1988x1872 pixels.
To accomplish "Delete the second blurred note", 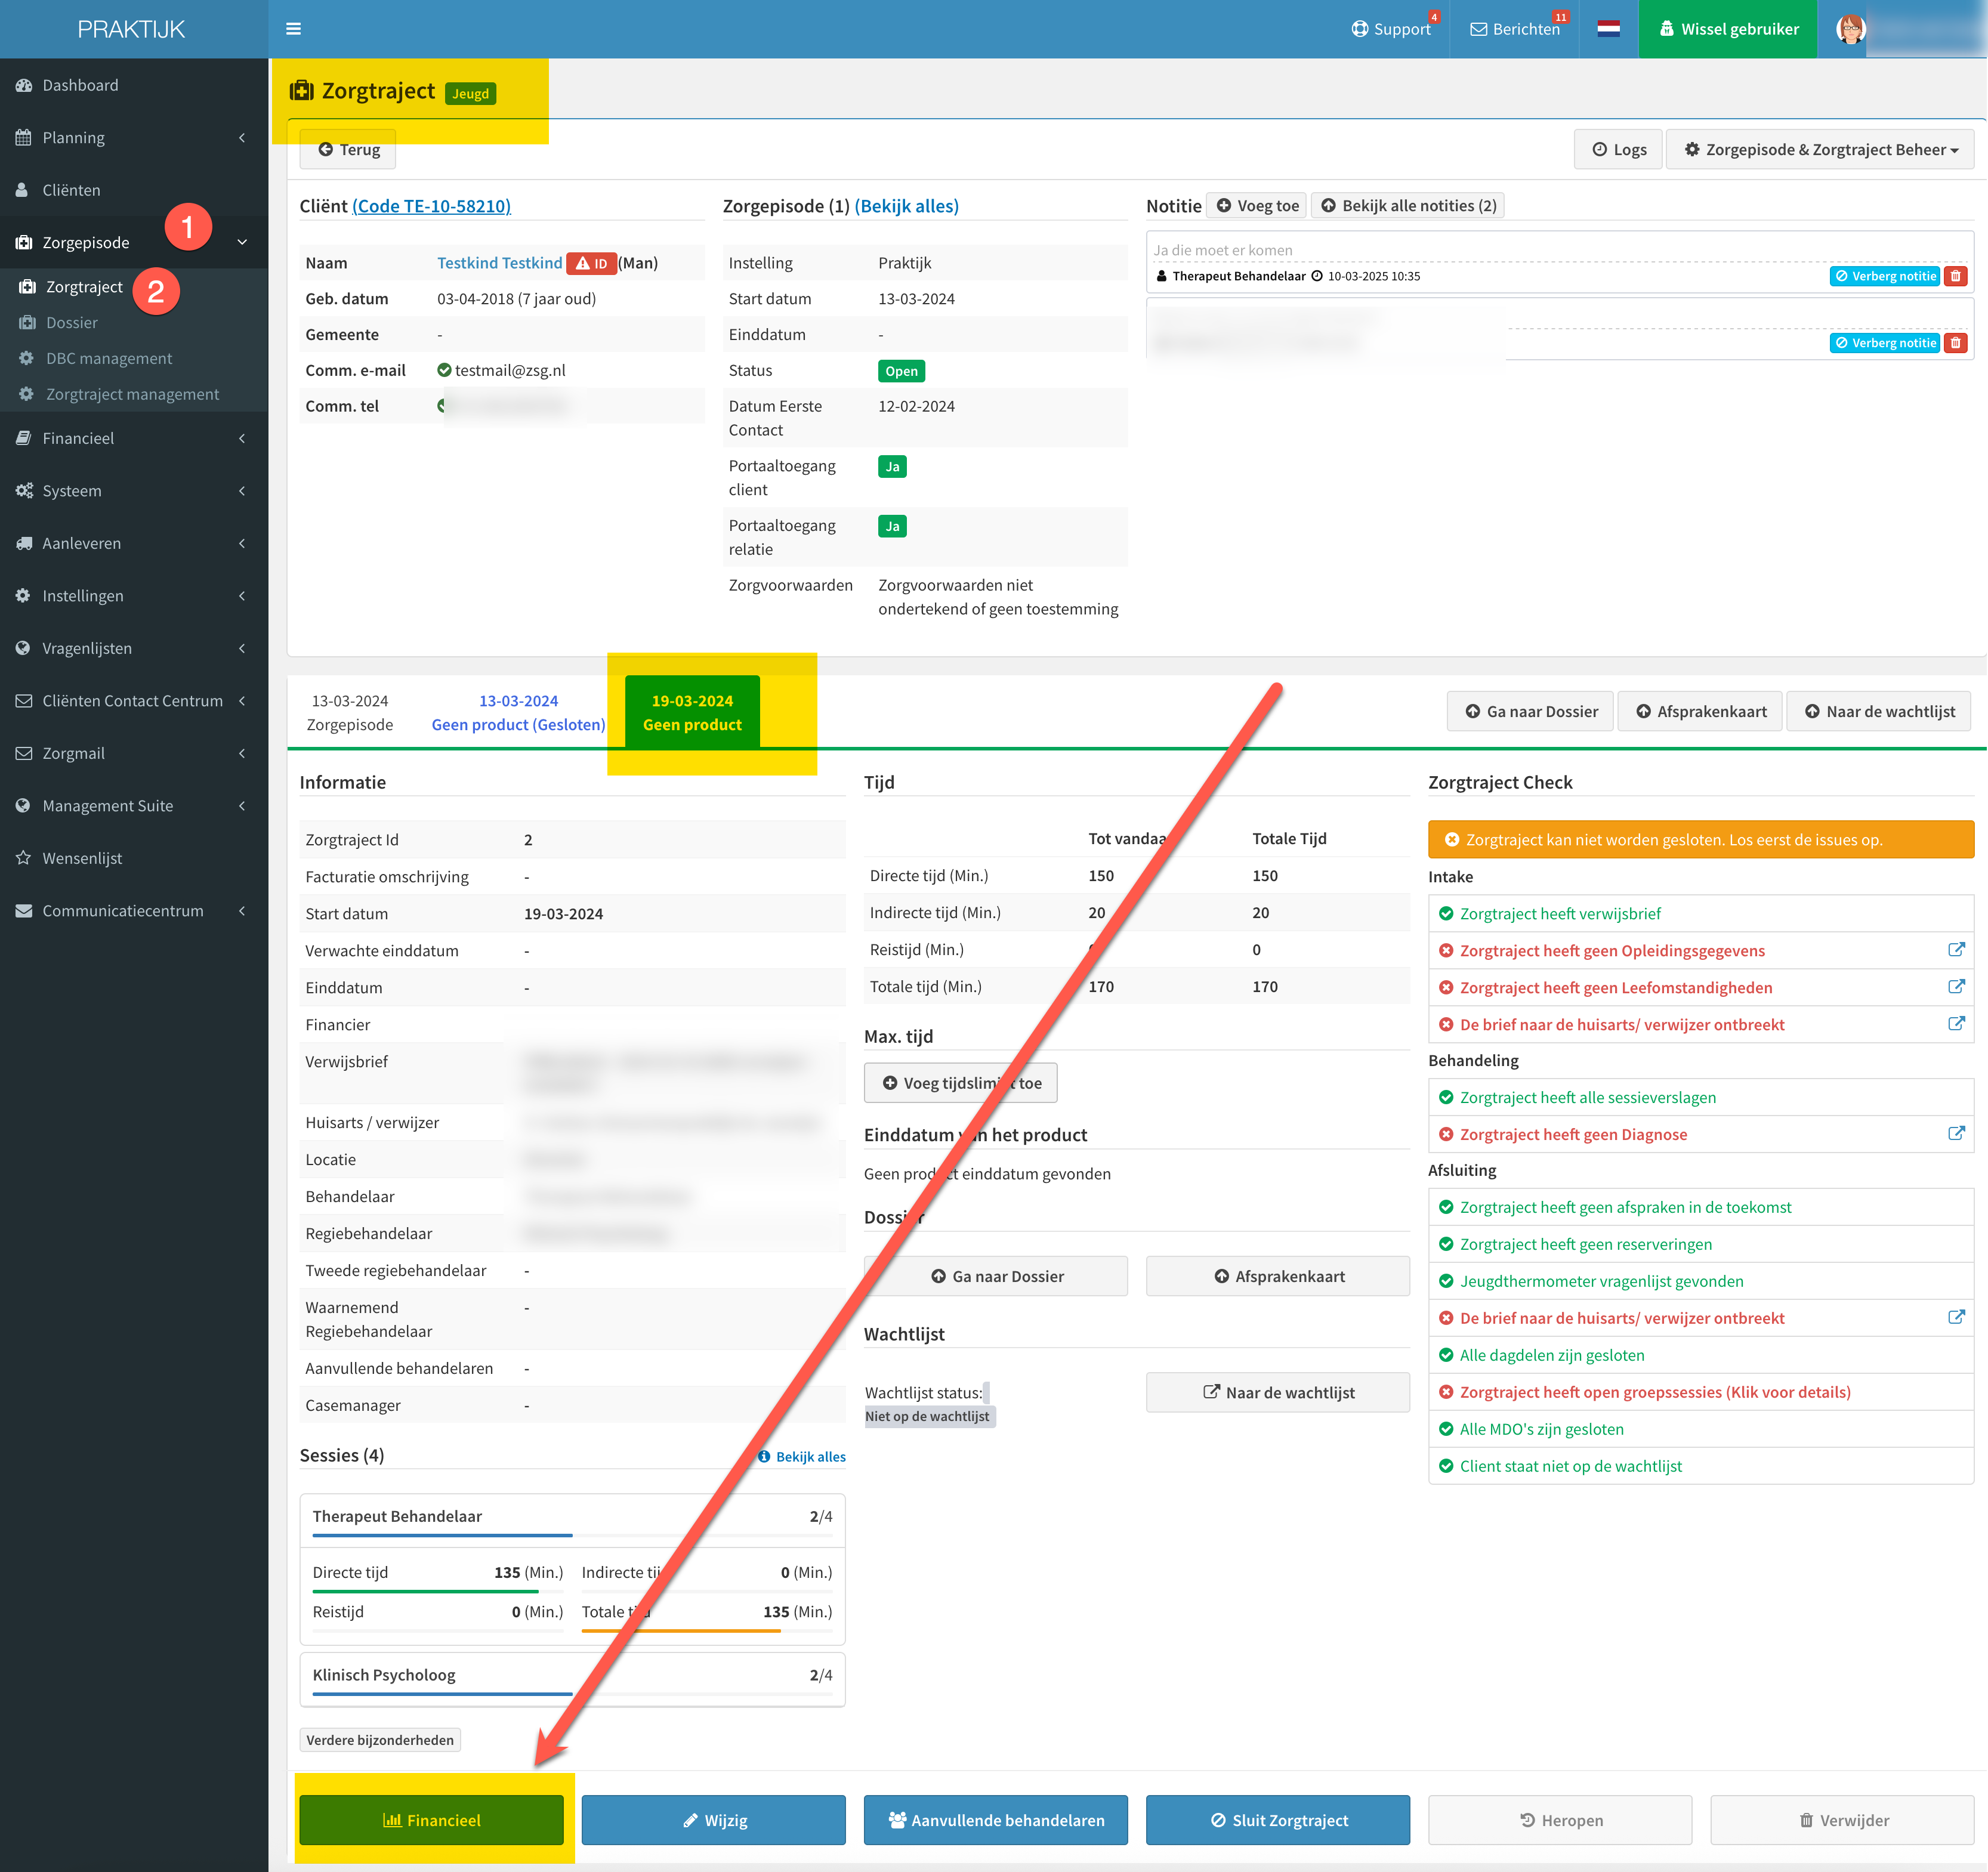I will click(x=1956, y=343).
